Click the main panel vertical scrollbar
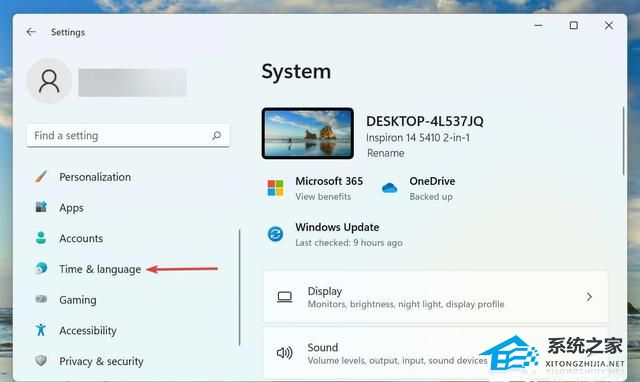Image resolution: width=640 pixels, height=382 pixels. [x=623, y=141]
